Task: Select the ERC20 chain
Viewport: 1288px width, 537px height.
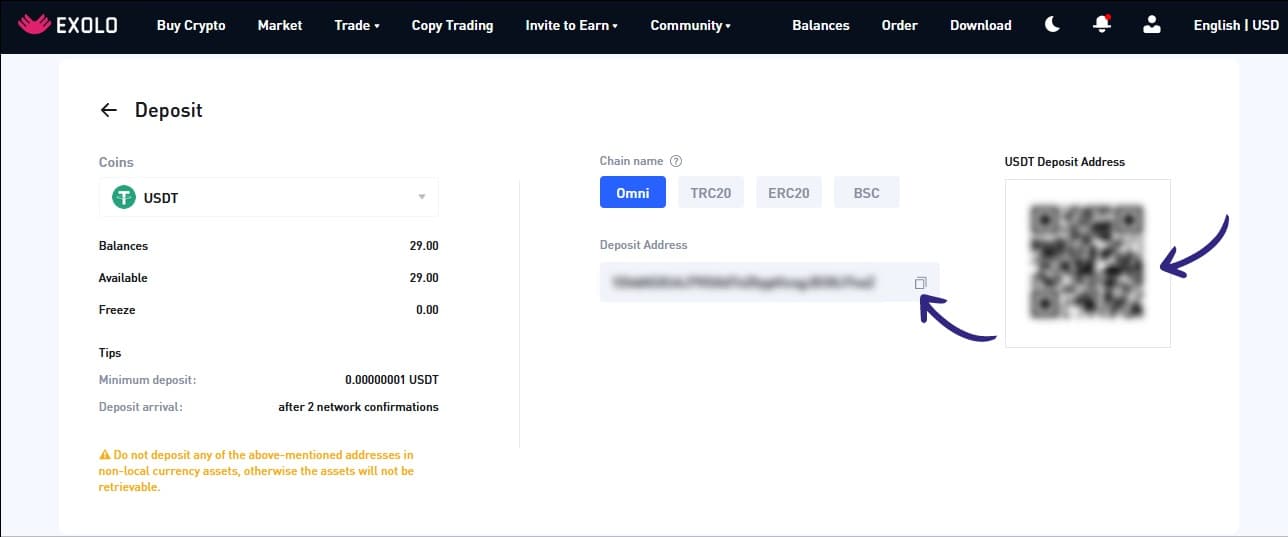Action: (789, 193)
